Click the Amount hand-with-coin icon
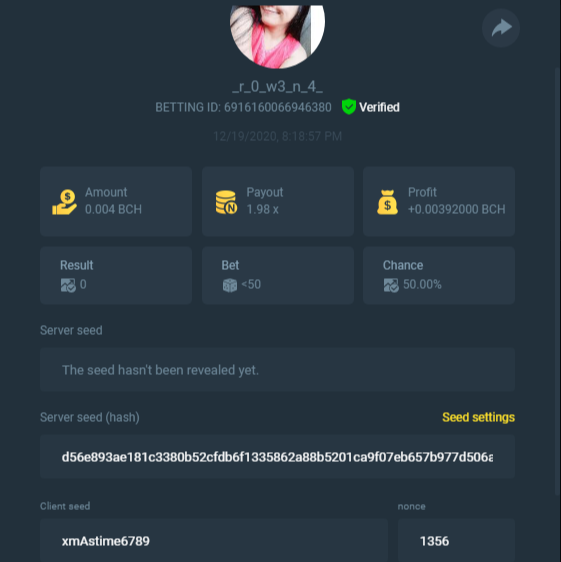561x562 pixels. coord(65,202)
